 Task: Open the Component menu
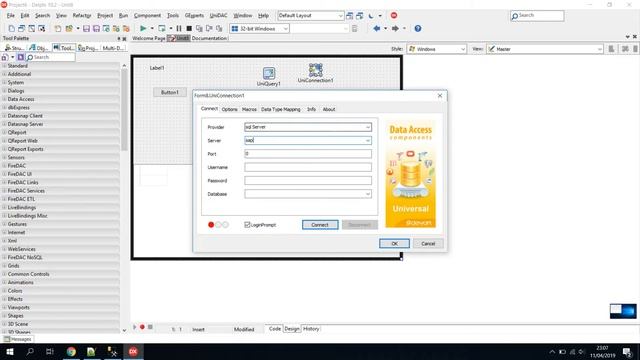147,16
